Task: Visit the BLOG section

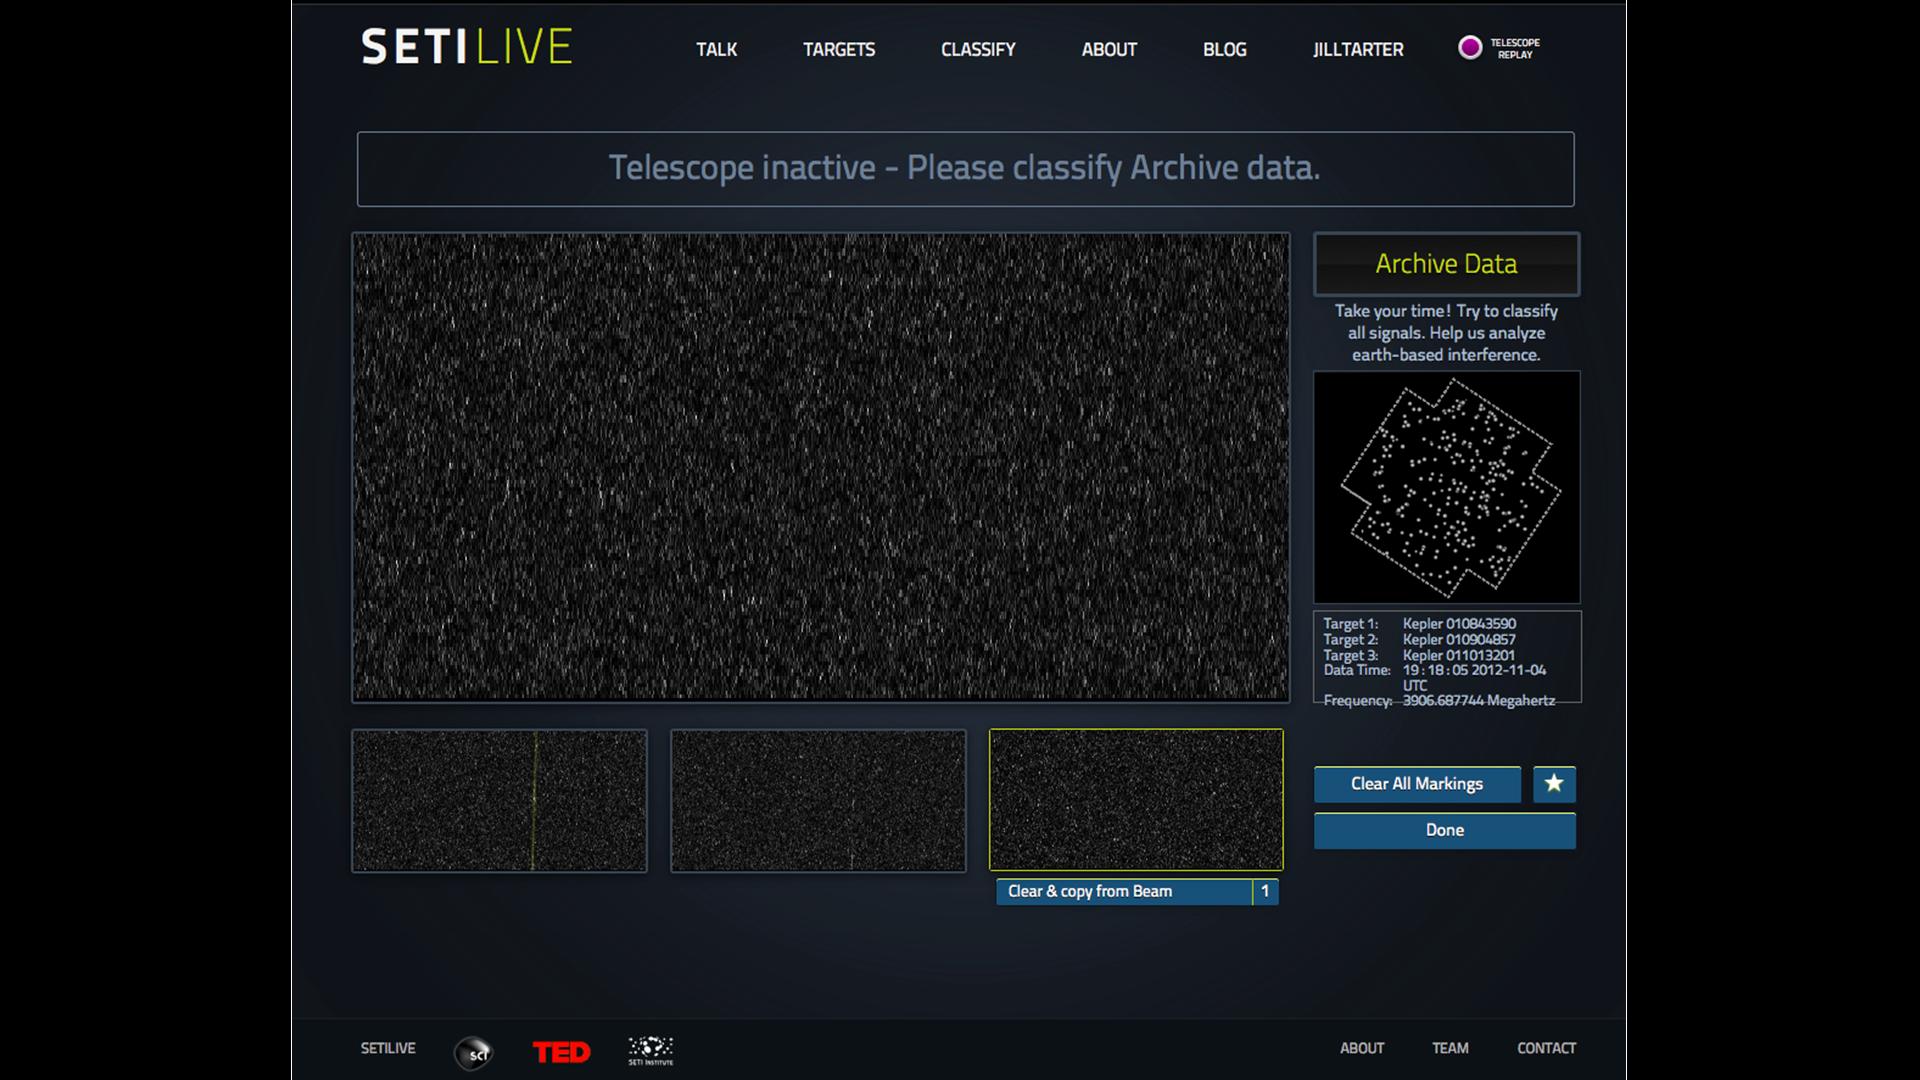Action: (1224, 49)
